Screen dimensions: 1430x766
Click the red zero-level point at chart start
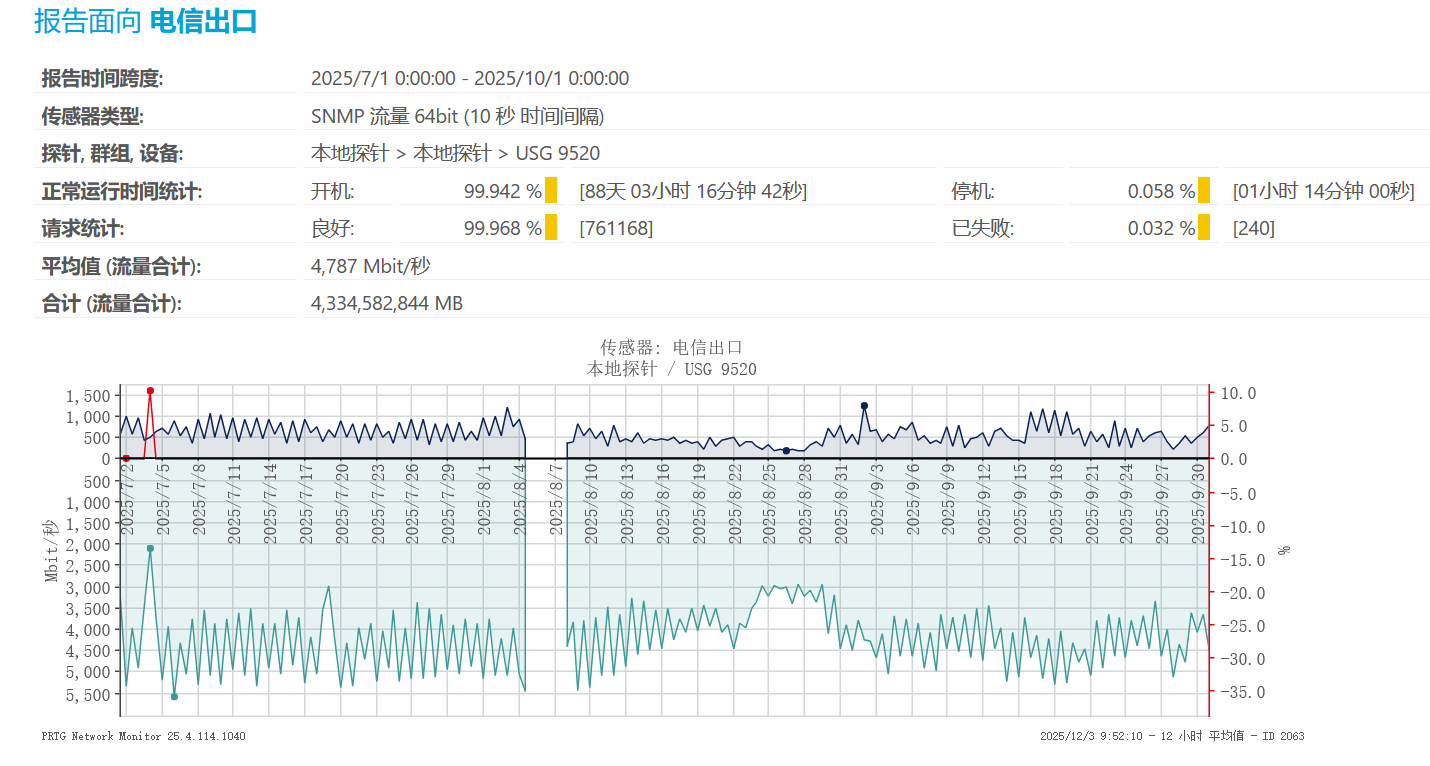(x=126, y=458)
